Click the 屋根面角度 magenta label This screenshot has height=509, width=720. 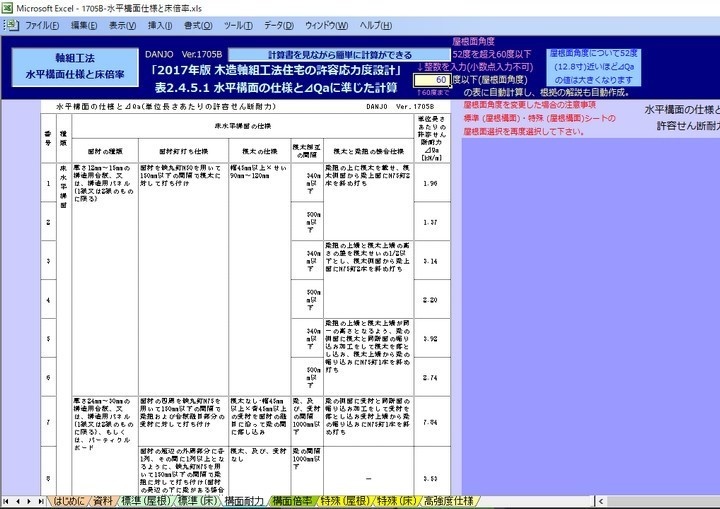pos(473,41)
